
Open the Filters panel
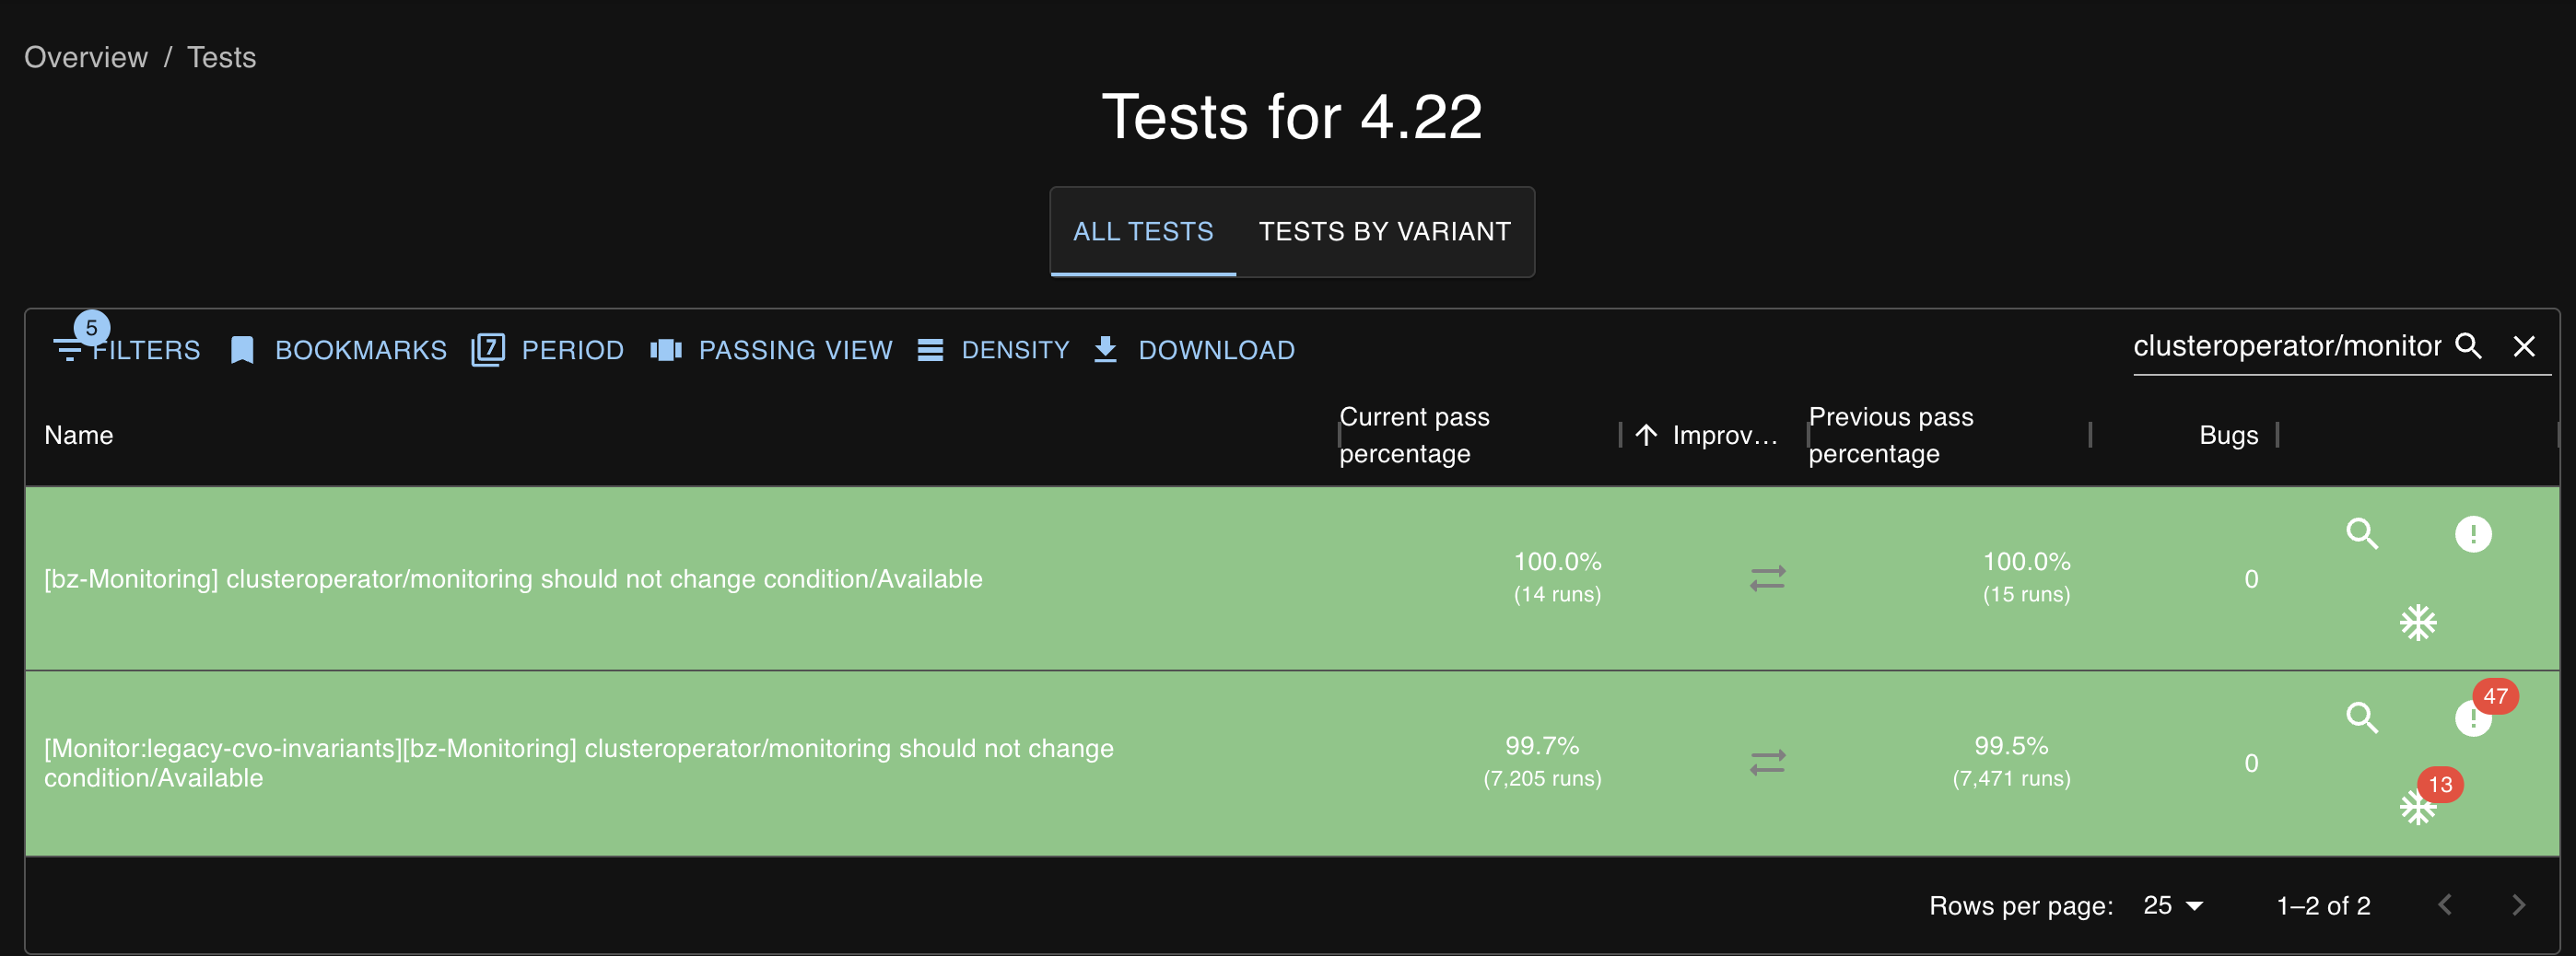click(x=127, y=350)
